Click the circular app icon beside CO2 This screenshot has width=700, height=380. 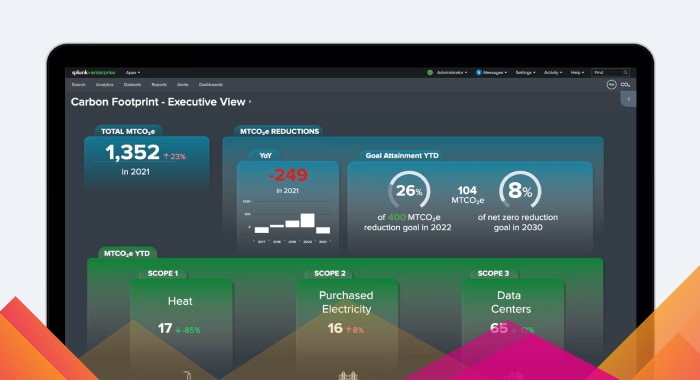tap(612, 84)
